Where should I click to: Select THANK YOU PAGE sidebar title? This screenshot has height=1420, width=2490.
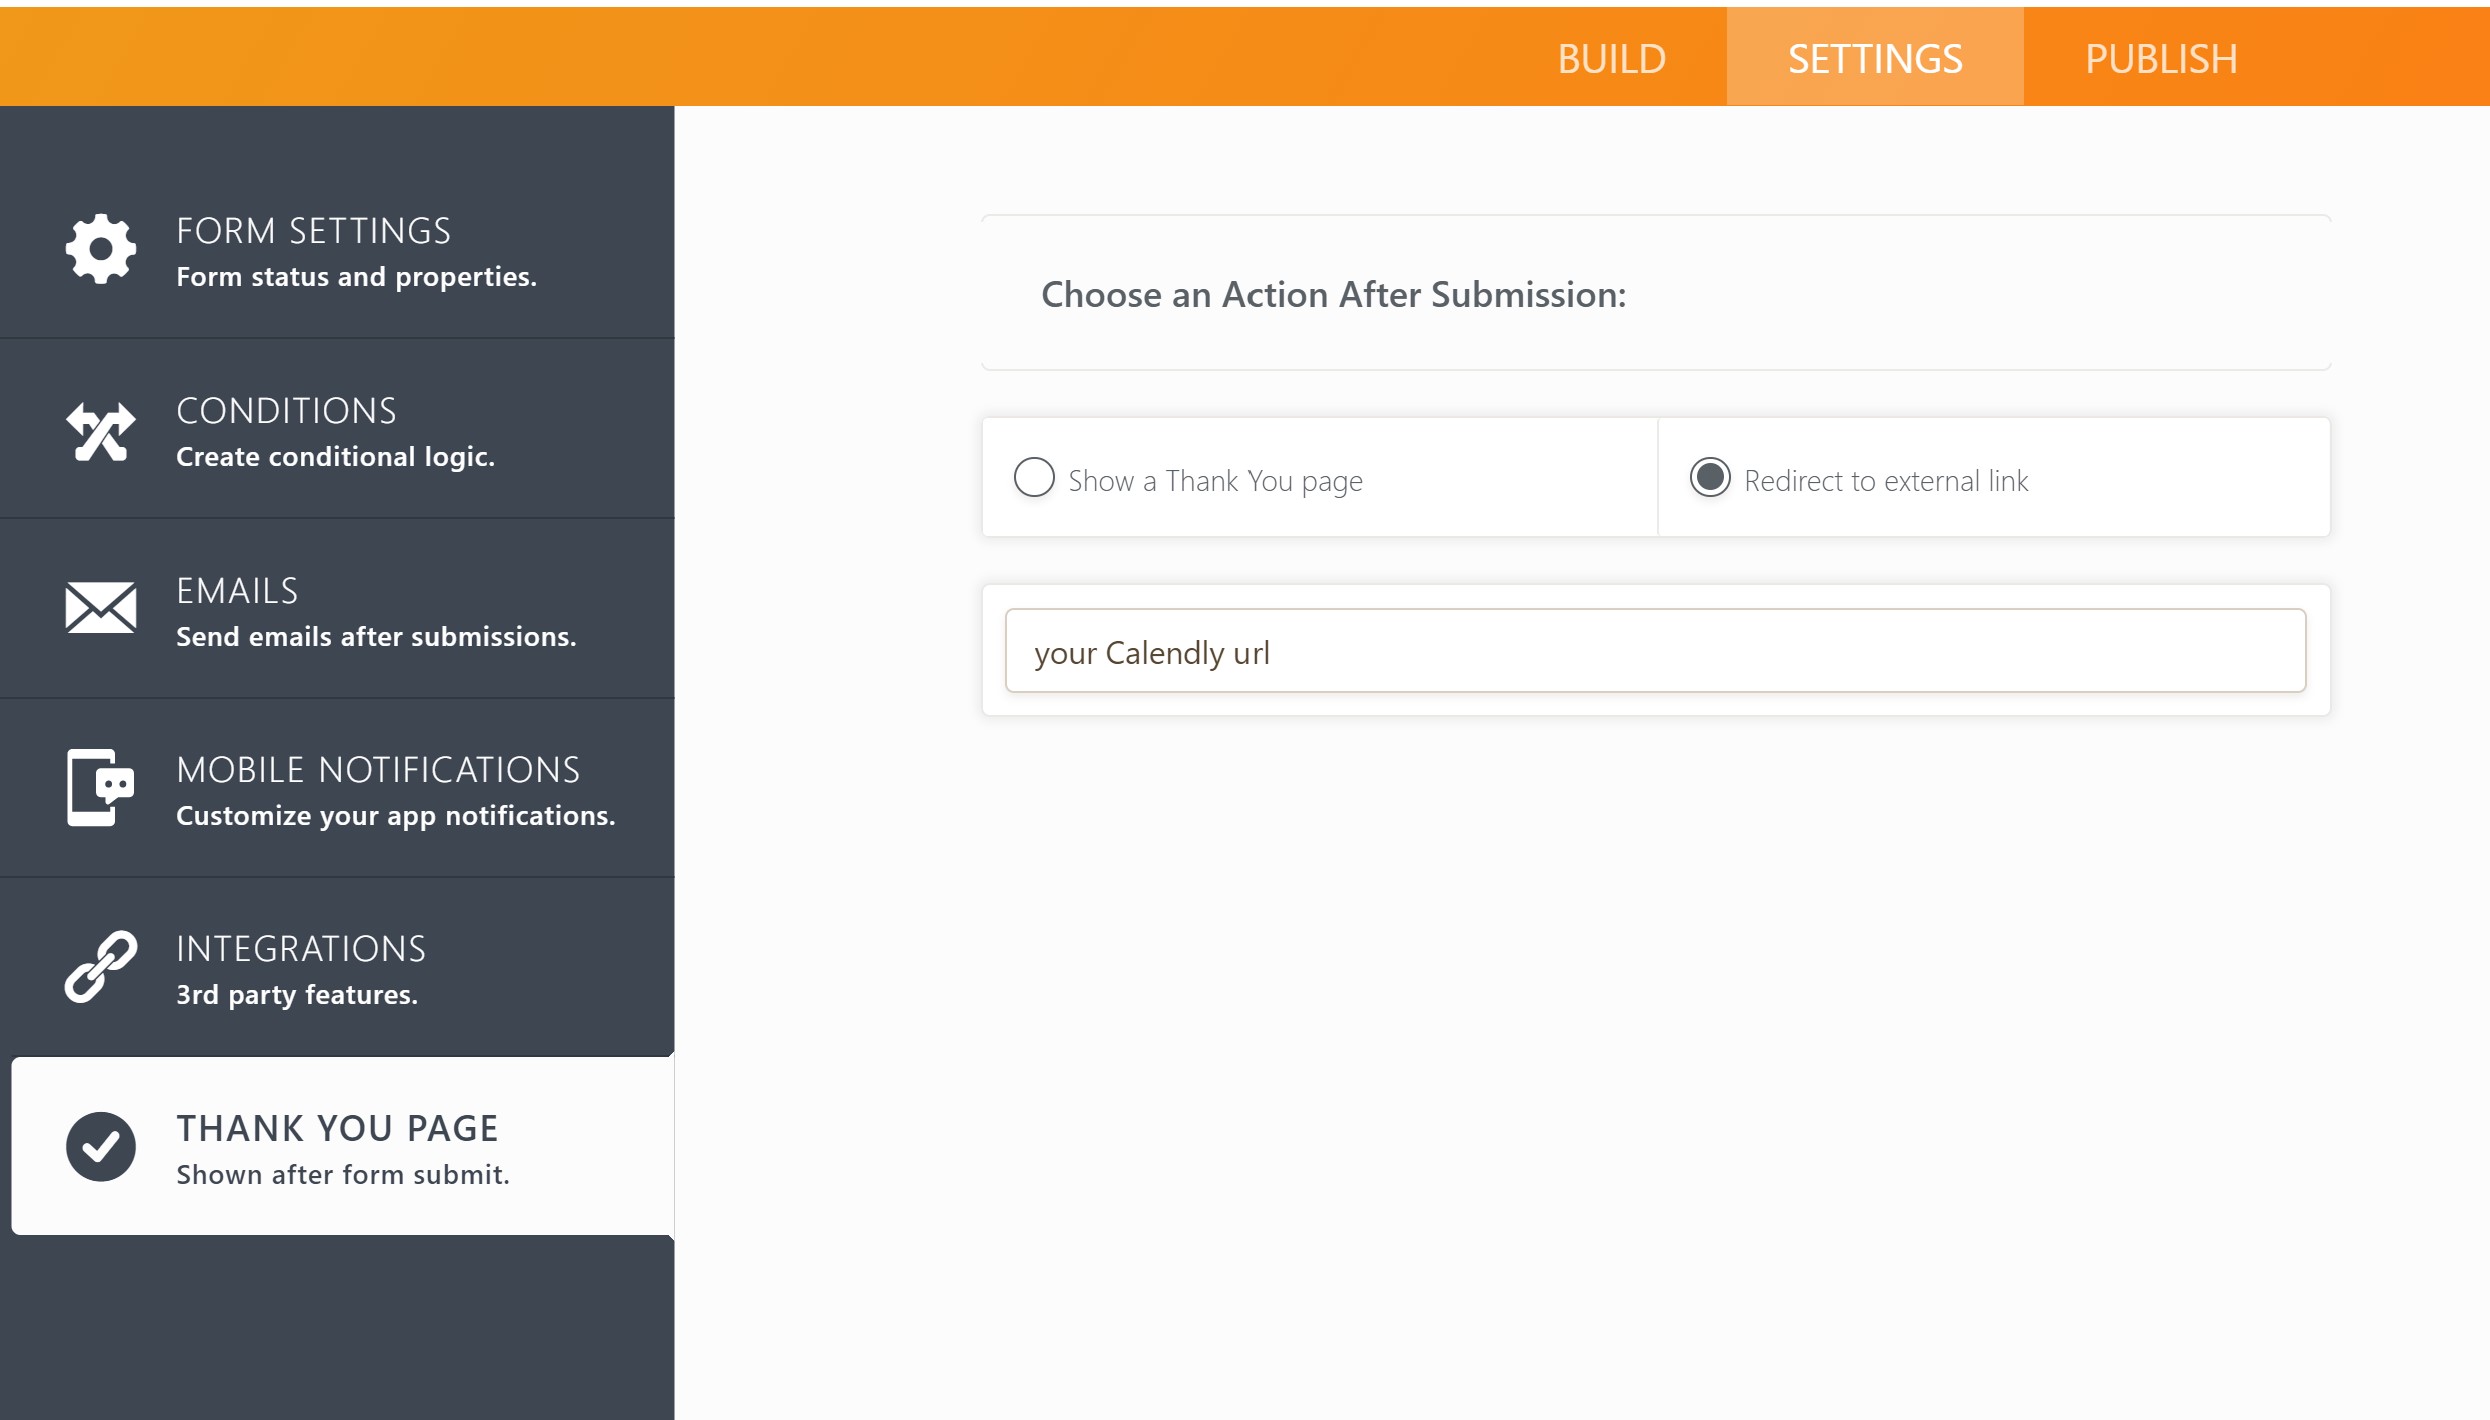coord(337,1128)
